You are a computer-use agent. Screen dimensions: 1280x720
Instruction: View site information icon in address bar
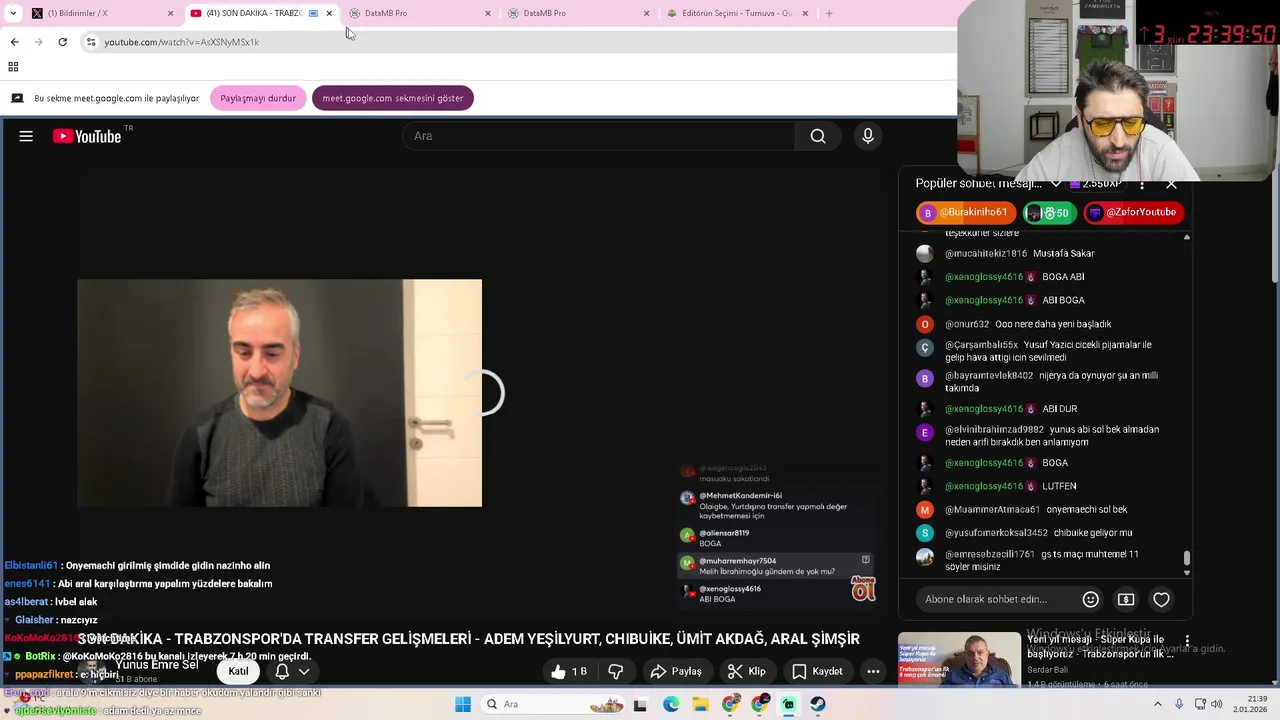91,42
